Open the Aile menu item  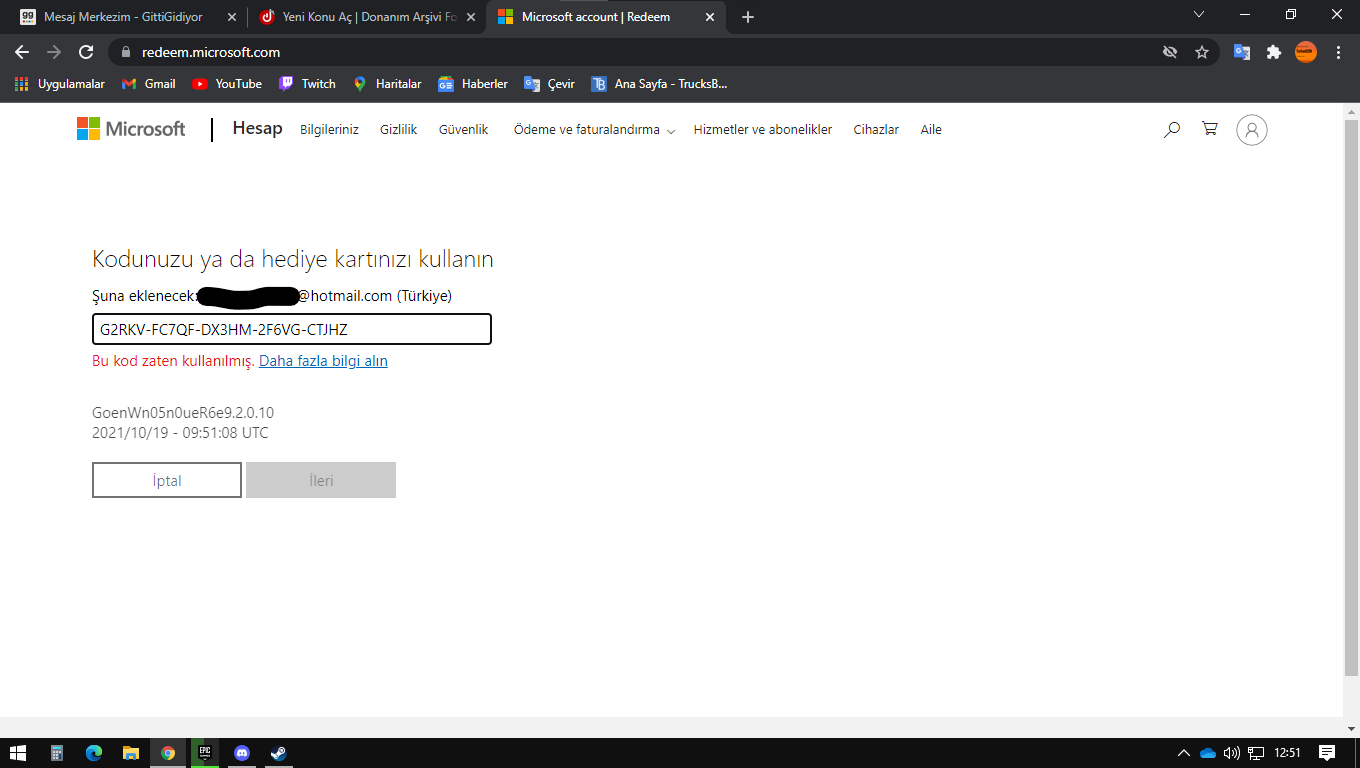click(931, 130)
